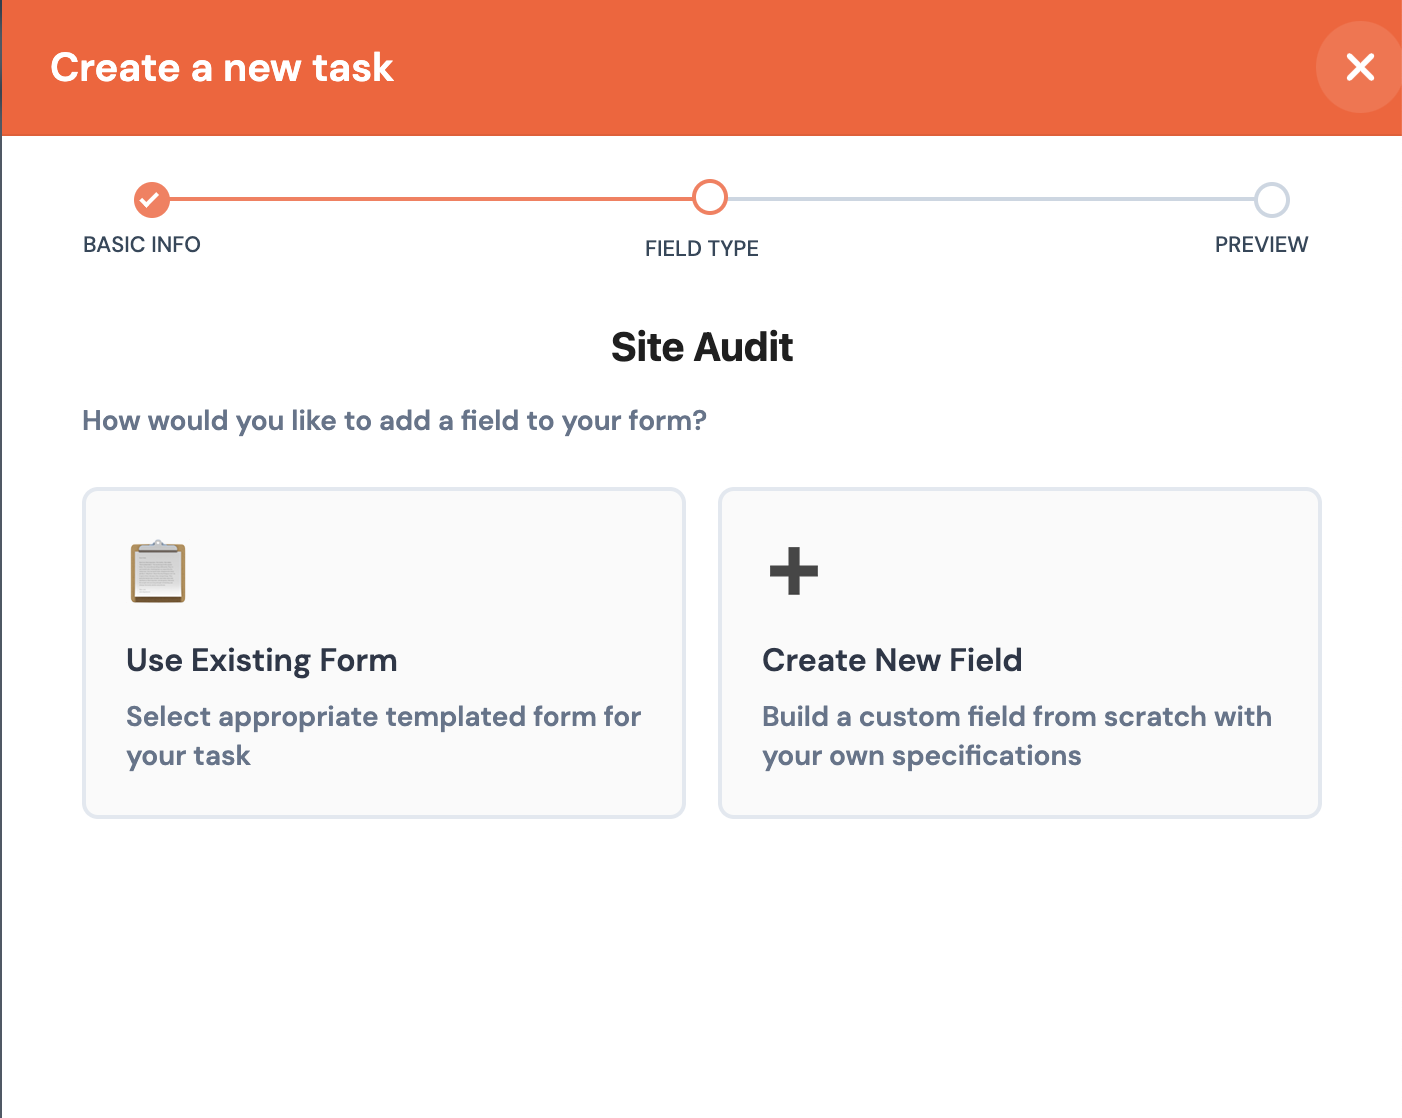Click the X icon to dismiss the dialog
Image resolution: width=1402 pixels, height=1118 pixels.
pos(1360,67)
